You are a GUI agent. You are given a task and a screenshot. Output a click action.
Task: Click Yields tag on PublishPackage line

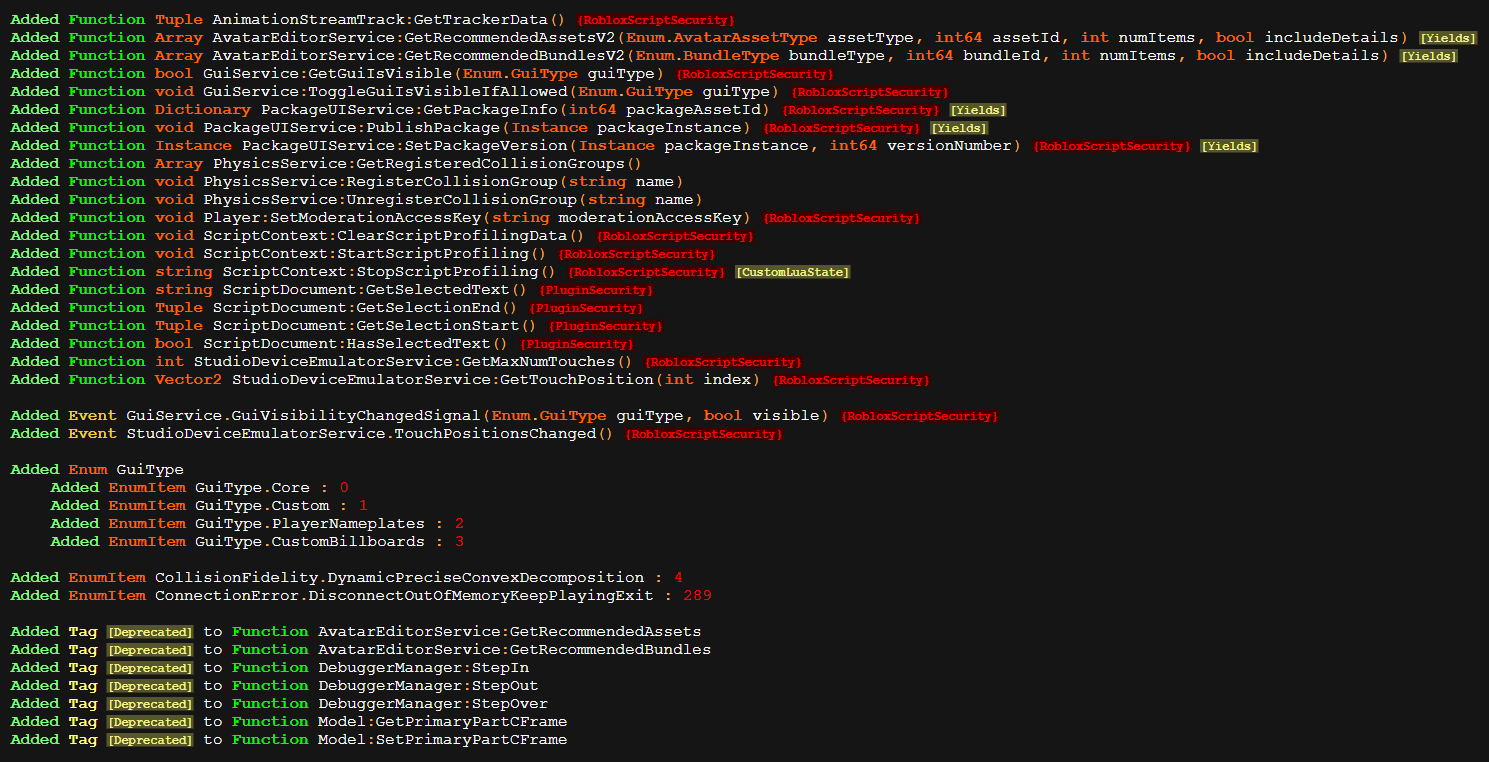(x=958, y=128)
